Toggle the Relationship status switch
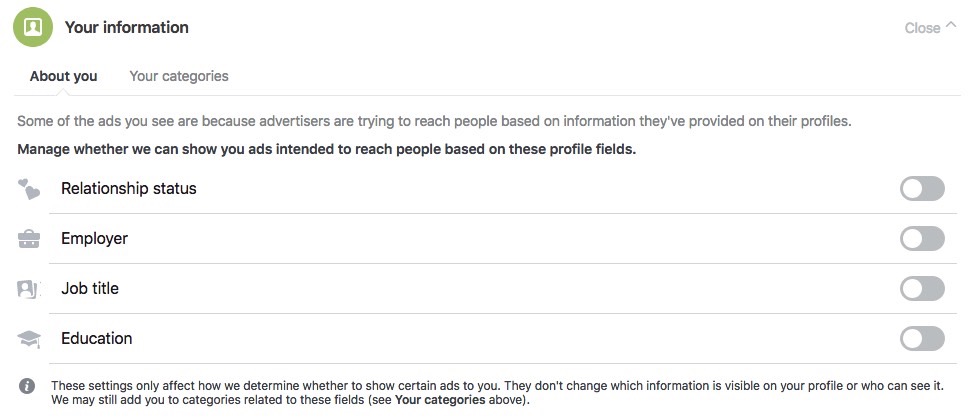 [922, 189]
